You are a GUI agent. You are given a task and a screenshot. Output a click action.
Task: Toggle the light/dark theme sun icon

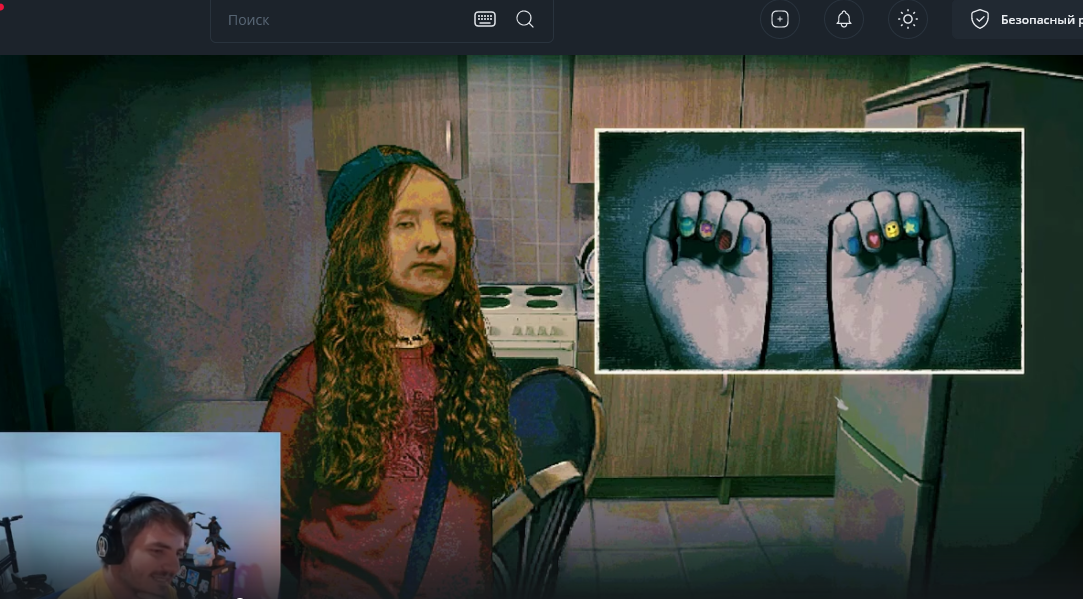(908, 19)
